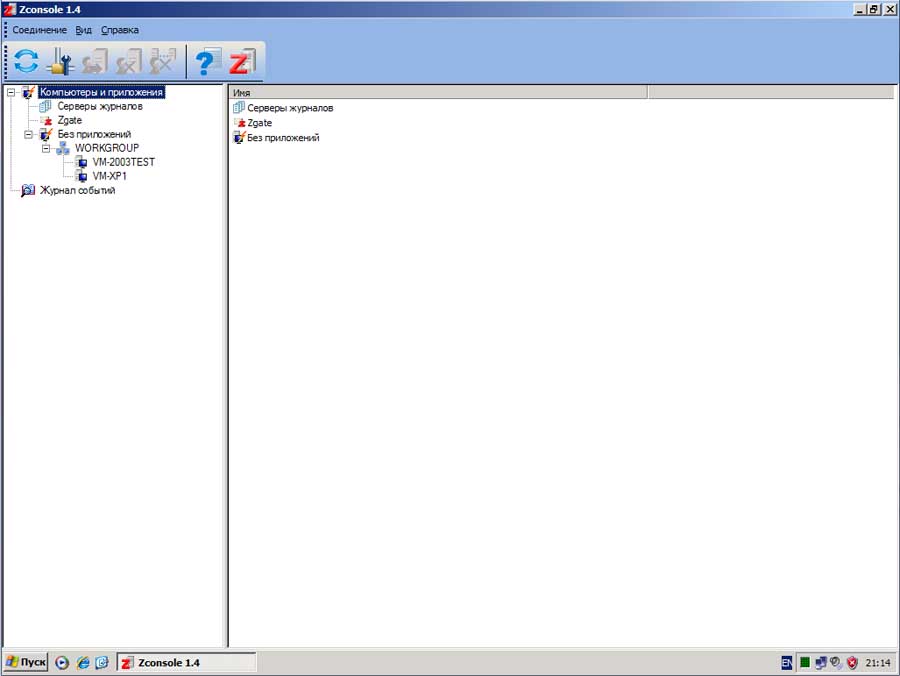This screenshot has height=676, width=900.
Task: Collapse the Компьютеры и приложения tree node
Action: [x=11, y=92]
